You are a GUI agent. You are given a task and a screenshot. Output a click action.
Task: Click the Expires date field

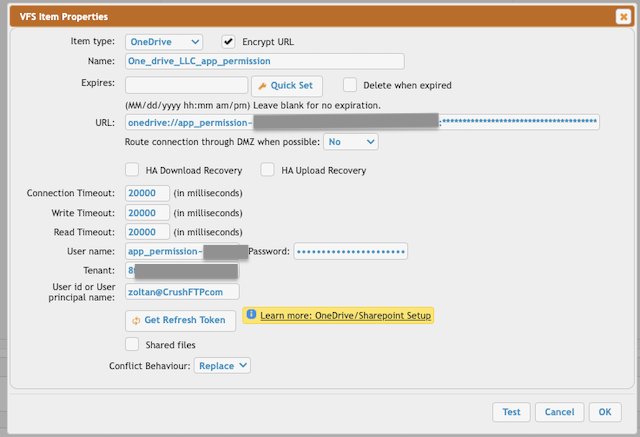click(187, 85)
